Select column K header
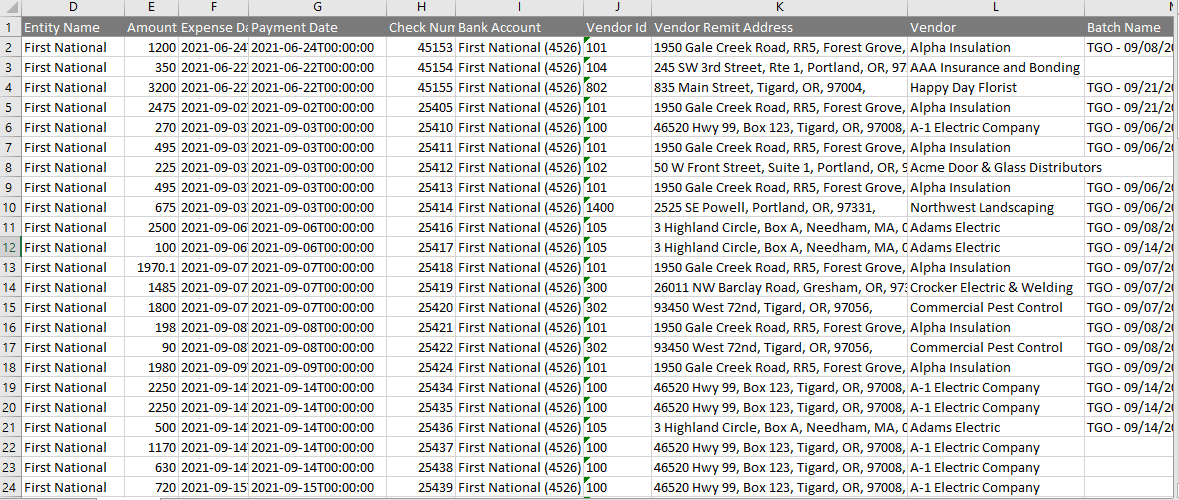 (x=780, y=8)
